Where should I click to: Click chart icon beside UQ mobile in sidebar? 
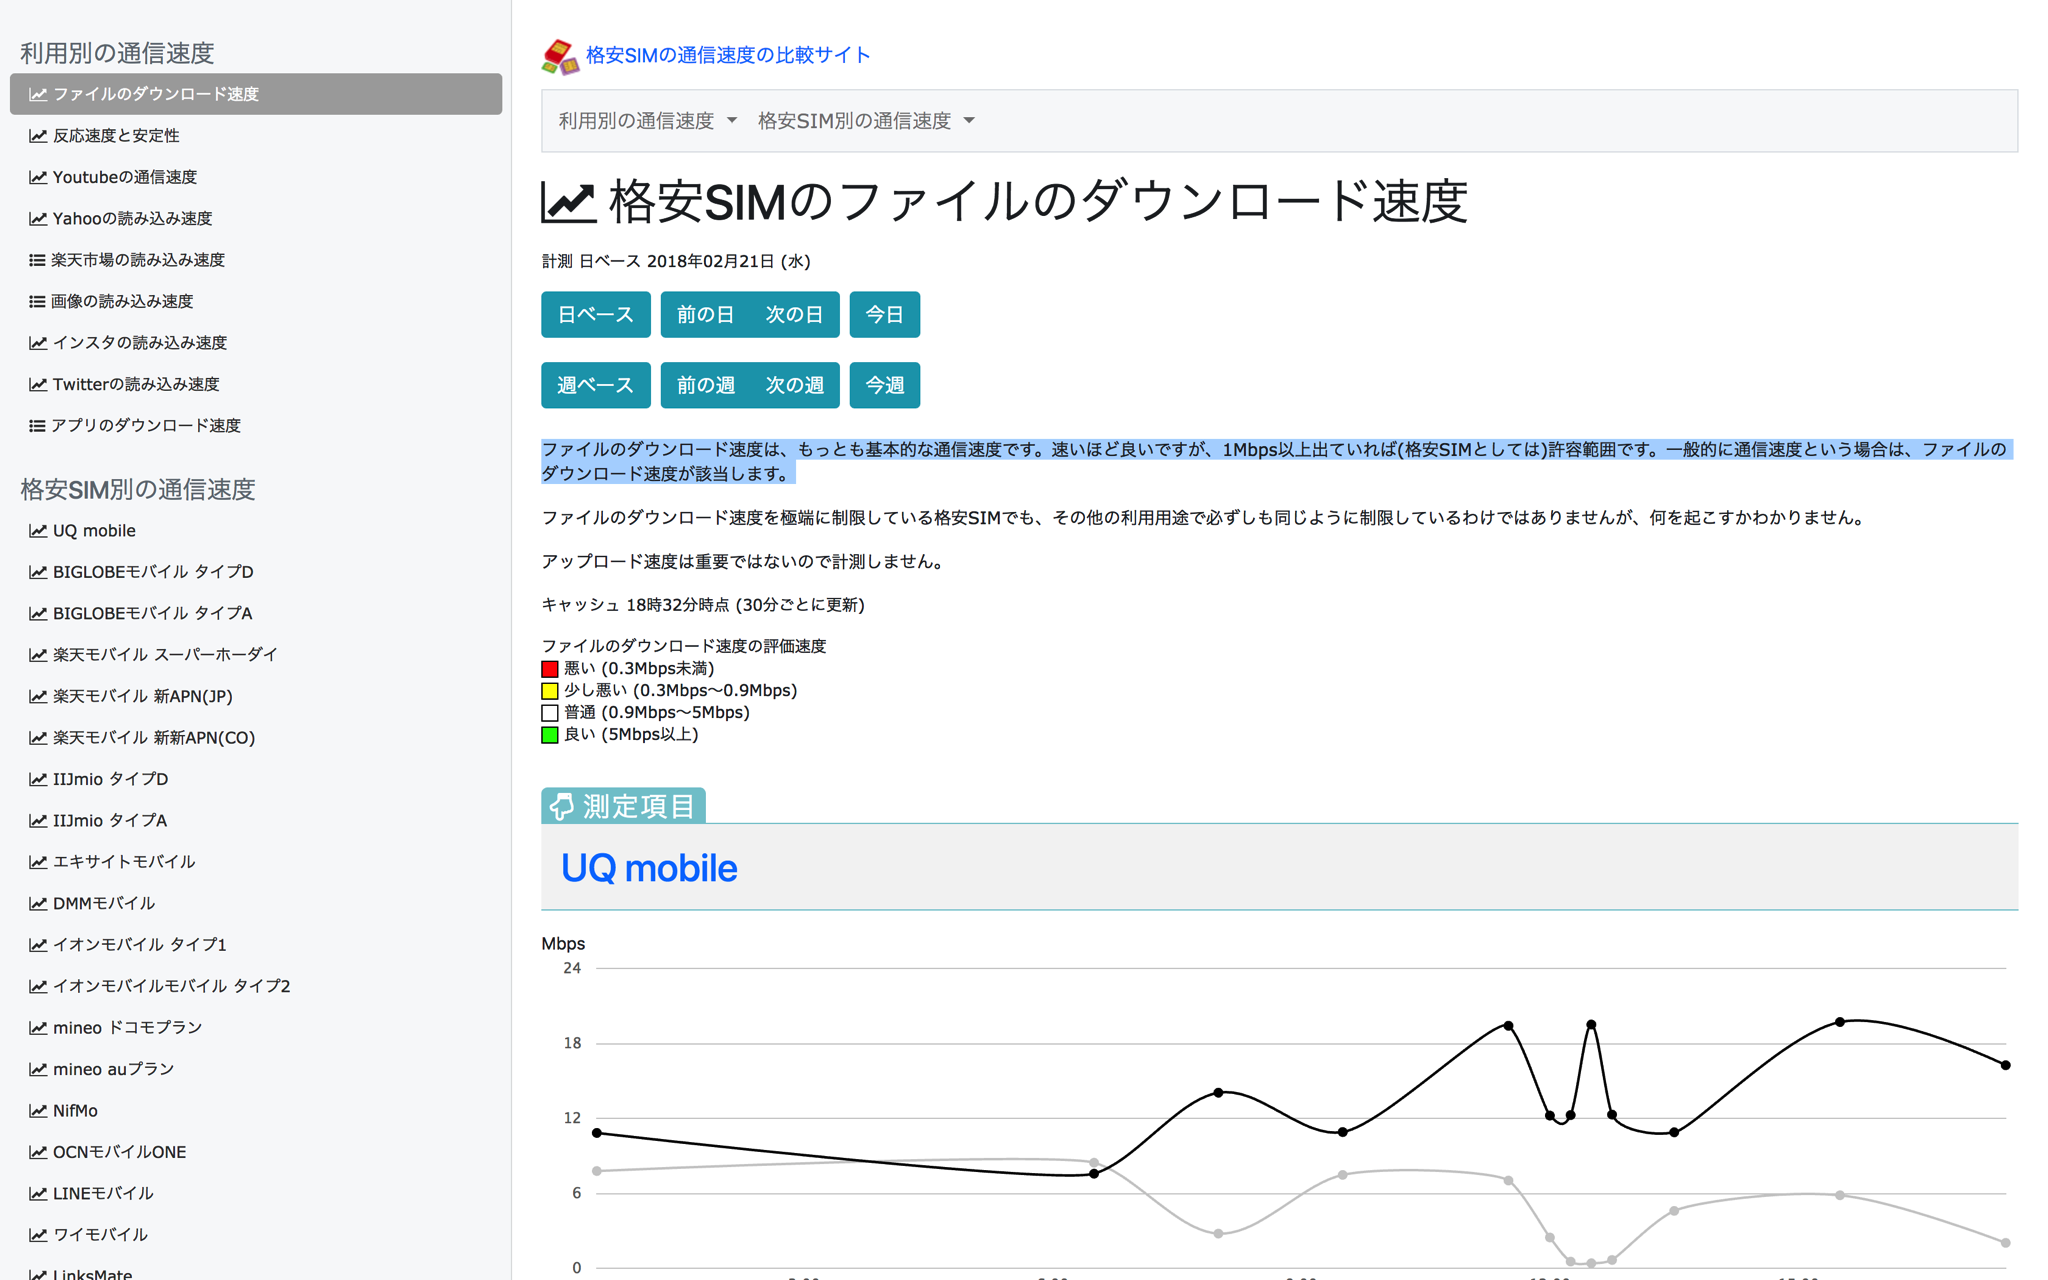coord(38,531)
